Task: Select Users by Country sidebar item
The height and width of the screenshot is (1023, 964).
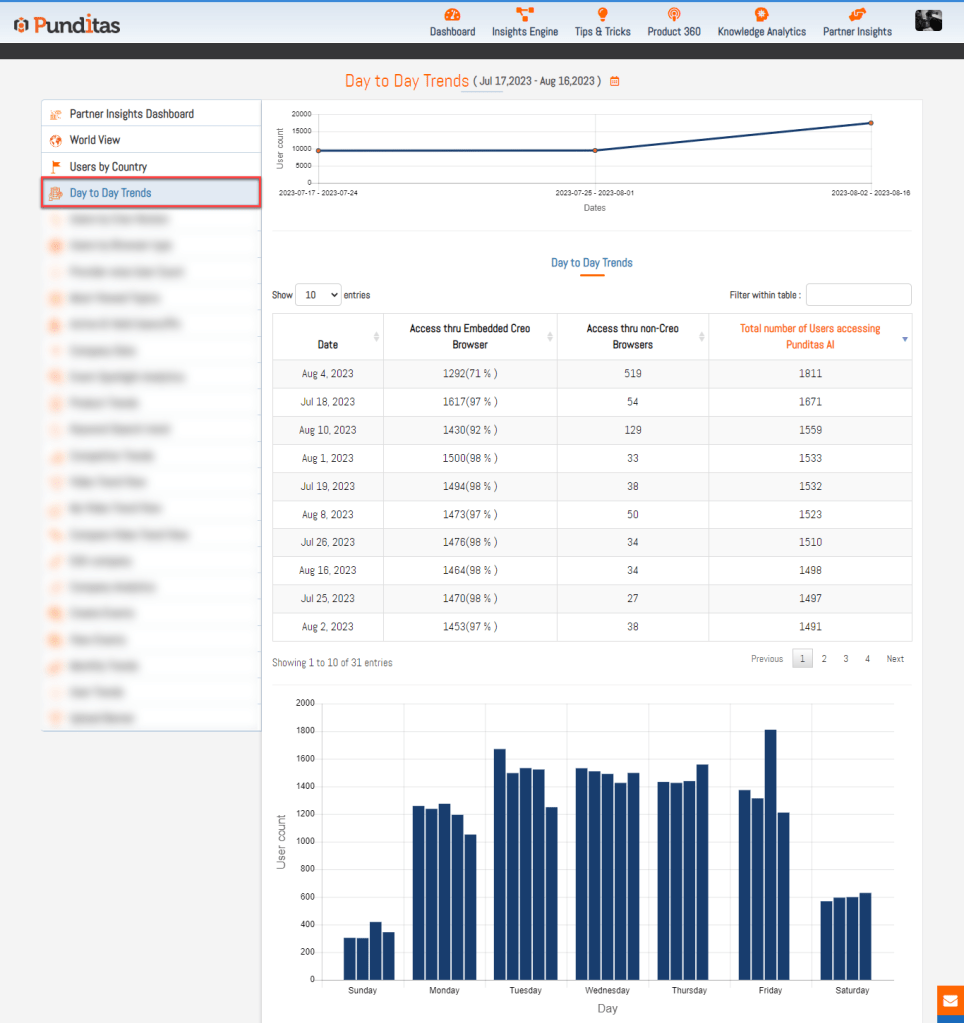Action: click(x=108, y=167)
